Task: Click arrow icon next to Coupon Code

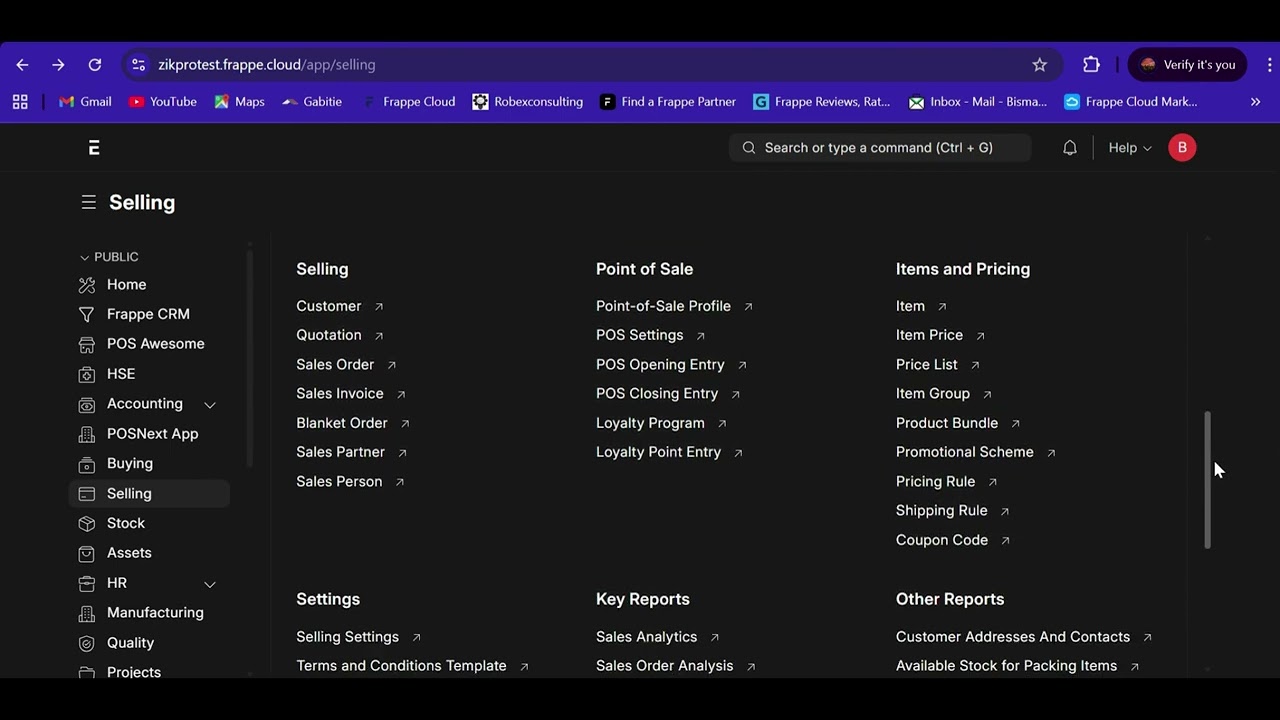Action: point(1005,541)
